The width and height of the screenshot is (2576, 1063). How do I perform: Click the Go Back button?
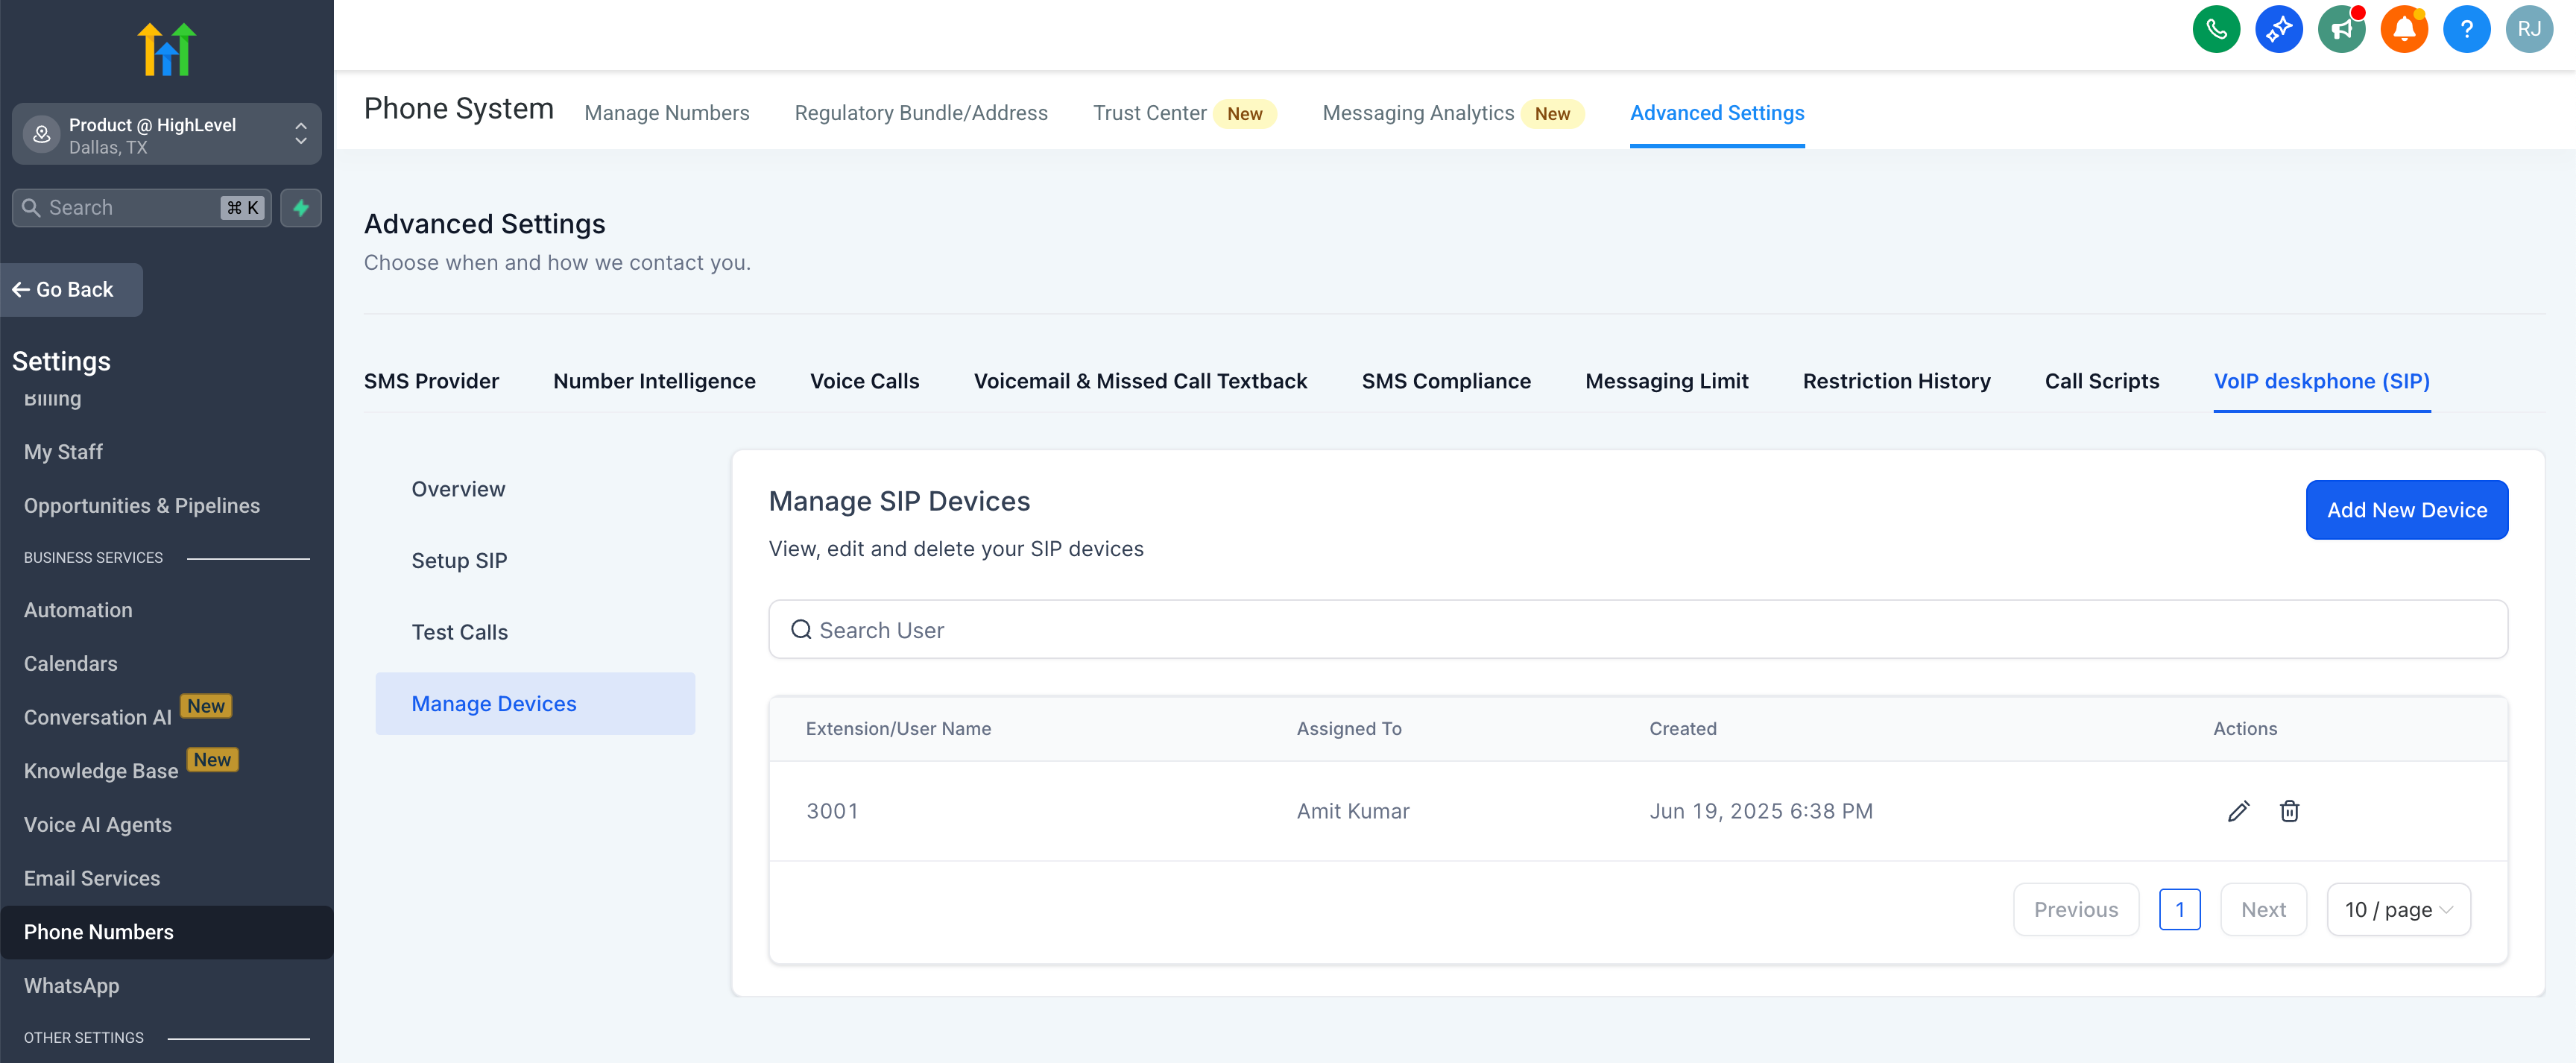71,289
